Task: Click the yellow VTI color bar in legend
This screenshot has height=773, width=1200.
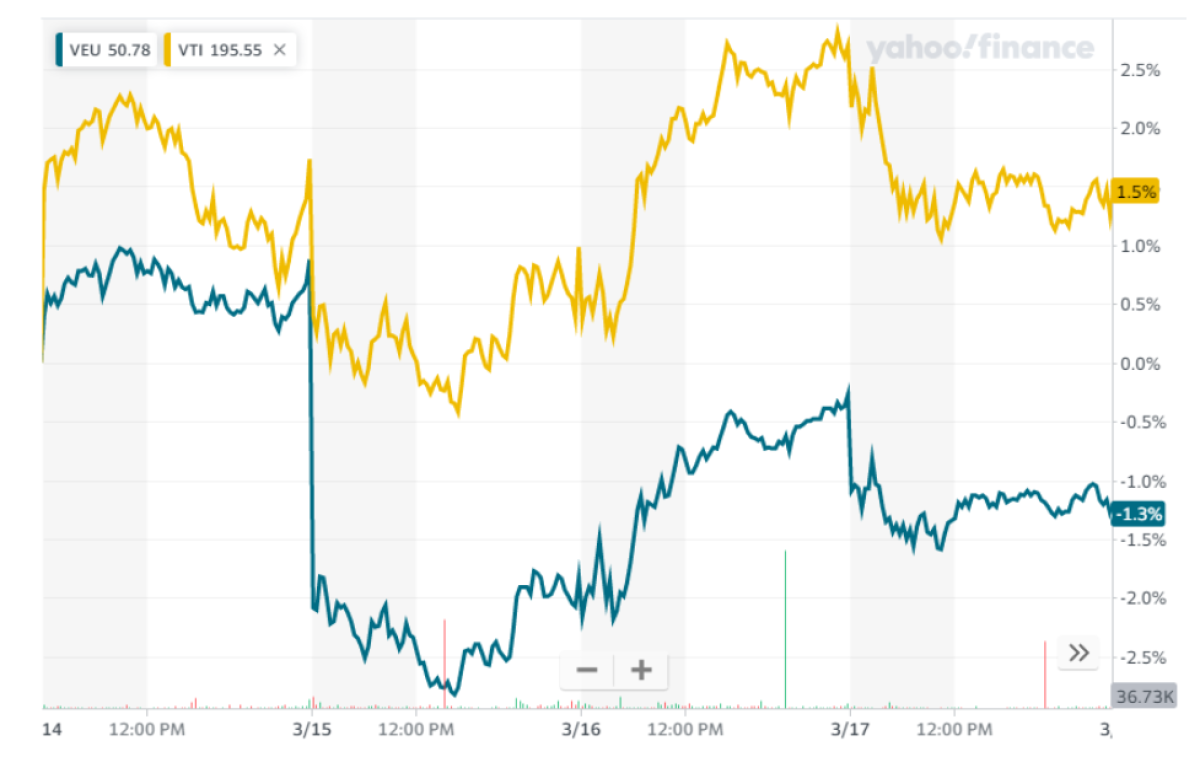Action: pos(169,49)
